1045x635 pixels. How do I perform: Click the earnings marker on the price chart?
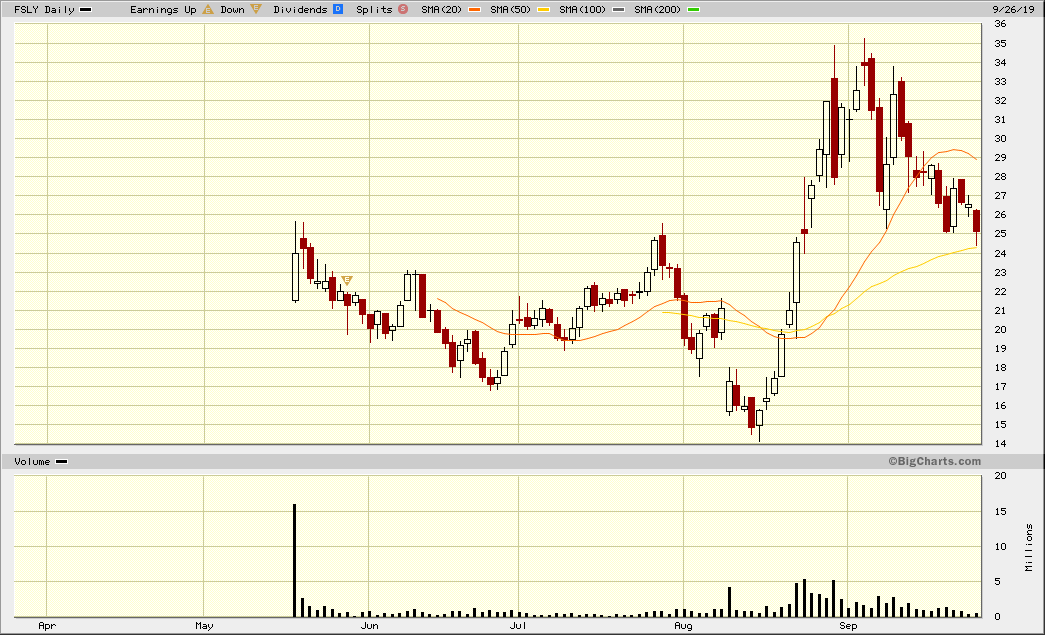(347, 281)
